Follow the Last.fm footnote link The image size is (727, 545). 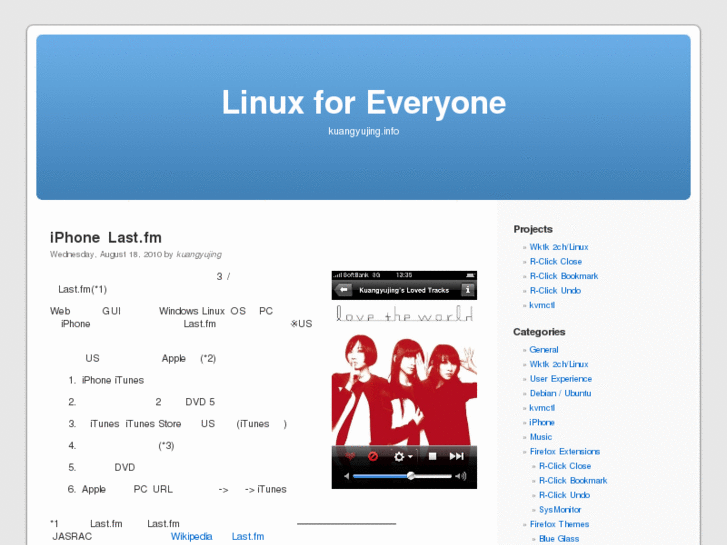pos(248,537)
